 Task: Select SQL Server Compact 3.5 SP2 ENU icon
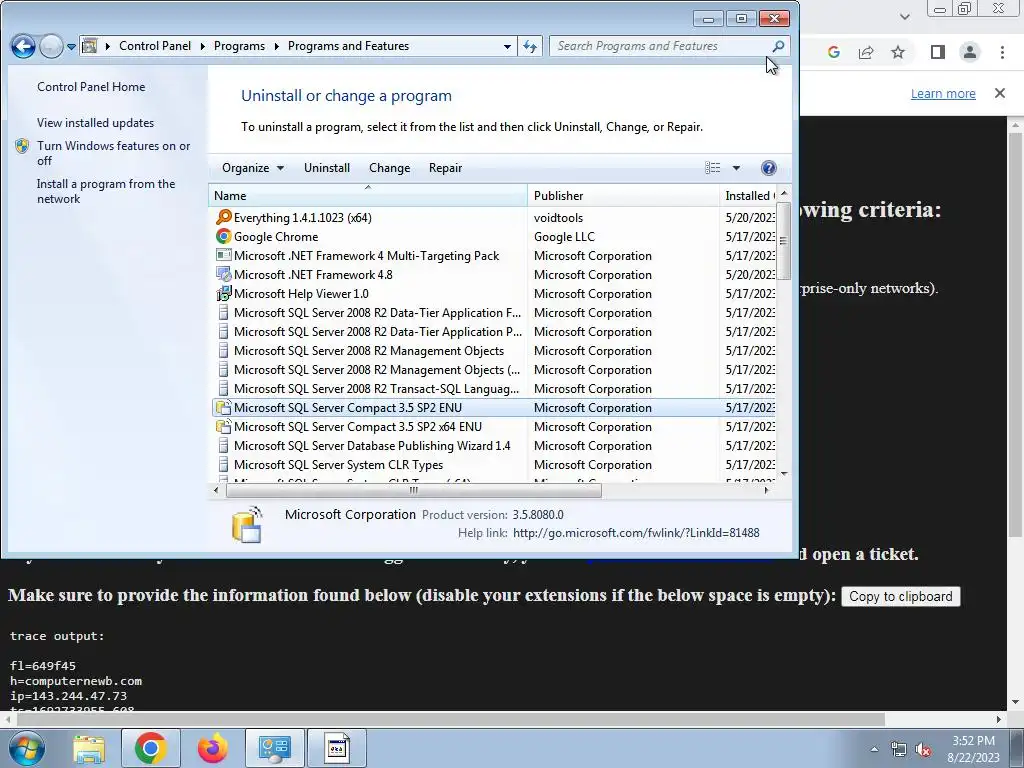coord(223,408)
